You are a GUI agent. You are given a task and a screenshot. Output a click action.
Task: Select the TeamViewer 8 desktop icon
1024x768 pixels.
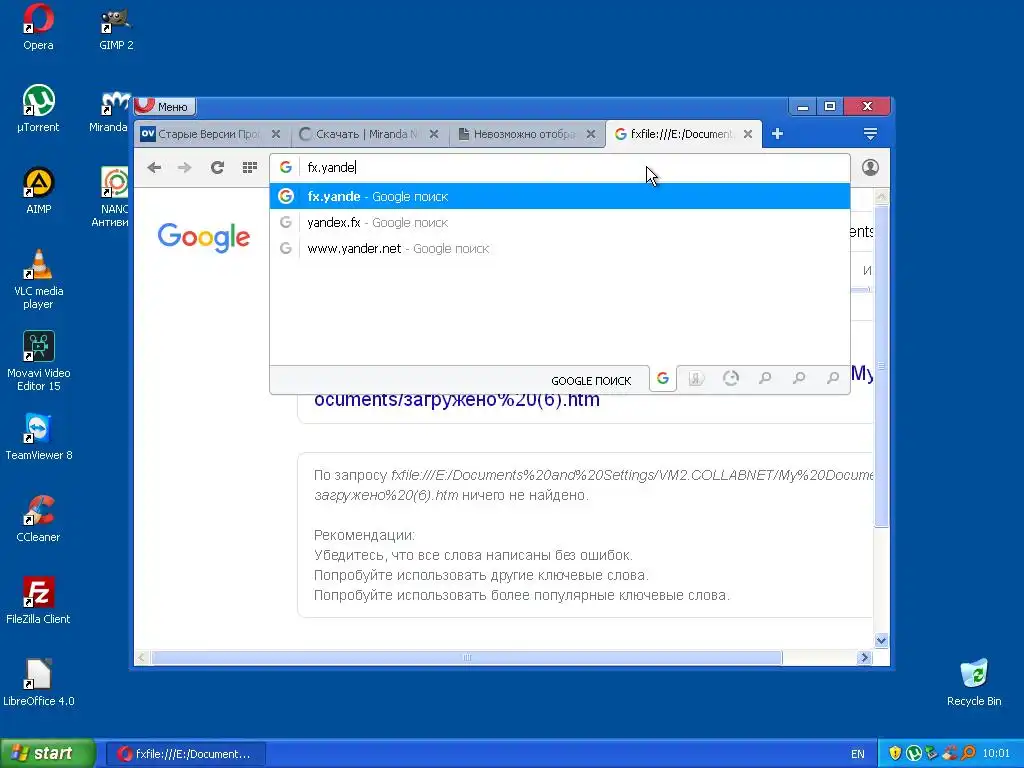click(38, 437)
